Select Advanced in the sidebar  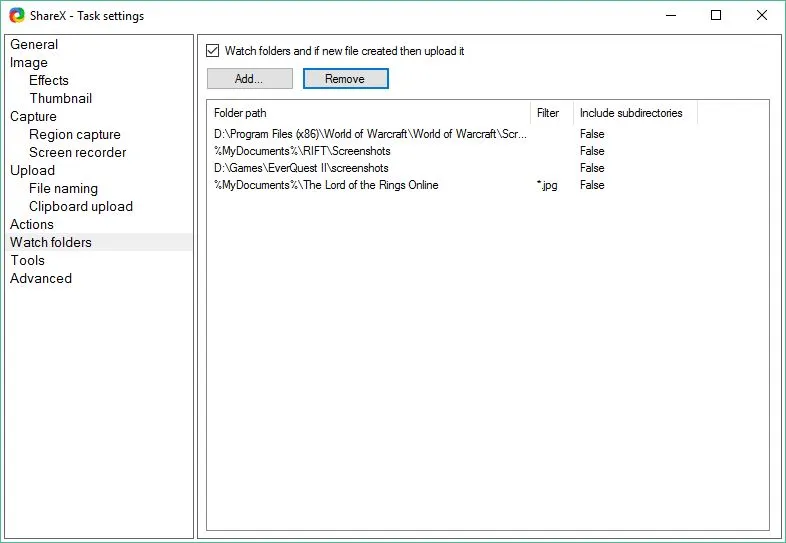pyautogui.click(x=41, y=278)
